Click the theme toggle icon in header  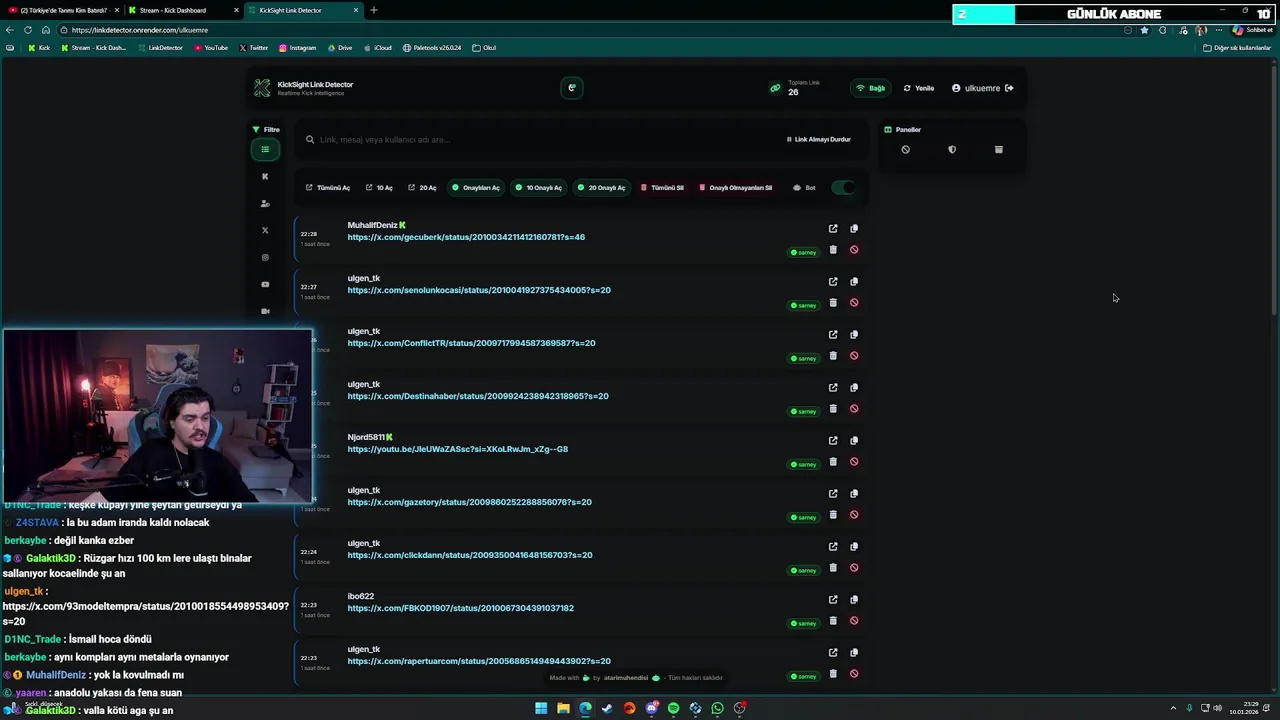pos(572,88)
